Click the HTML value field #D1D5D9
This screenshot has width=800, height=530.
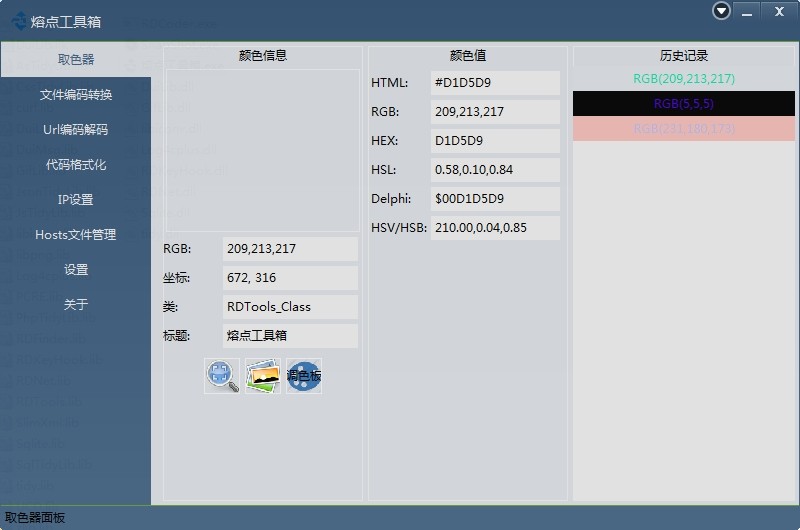495,83
